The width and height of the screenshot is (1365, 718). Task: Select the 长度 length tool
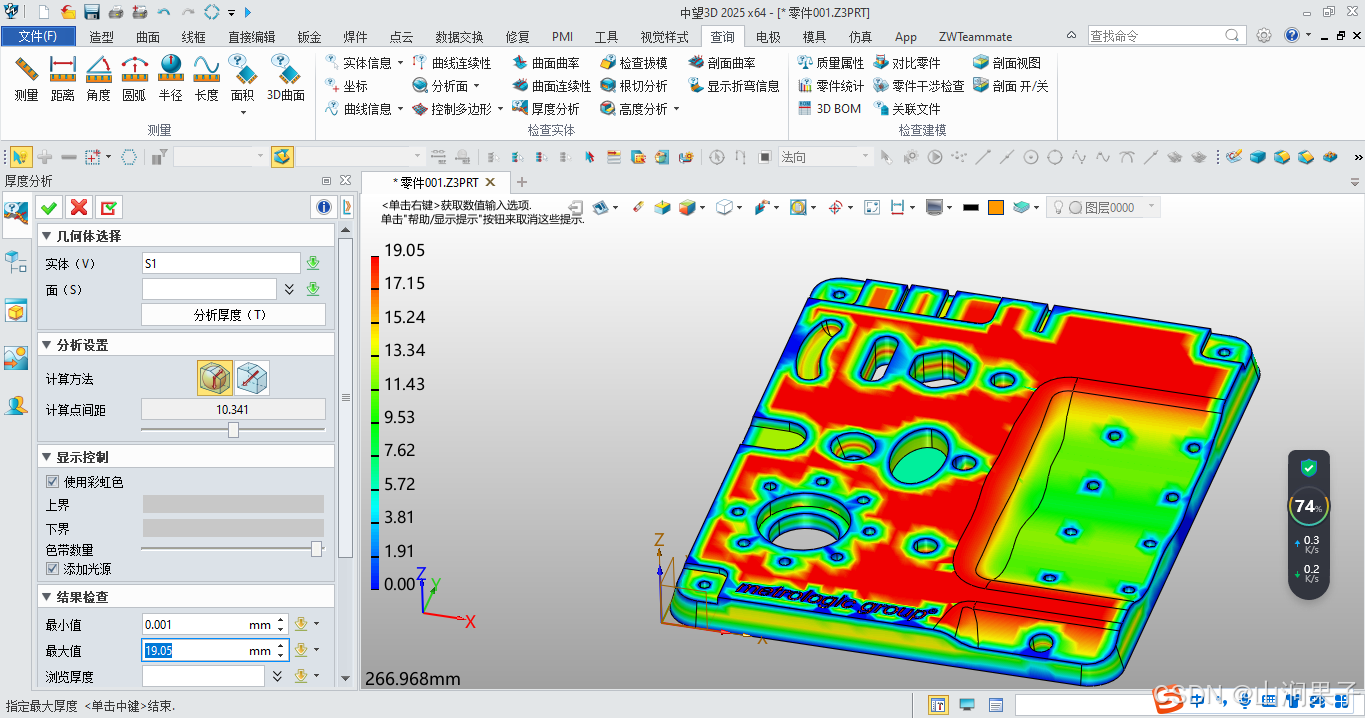point(206,79)
